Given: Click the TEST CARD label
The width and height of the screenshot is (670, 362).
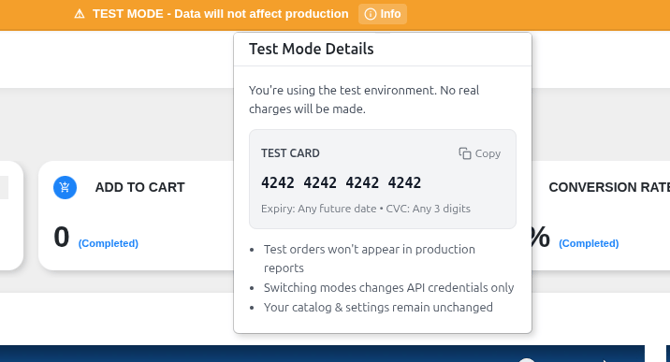Looking at the screenshot, I should (290, 153).
